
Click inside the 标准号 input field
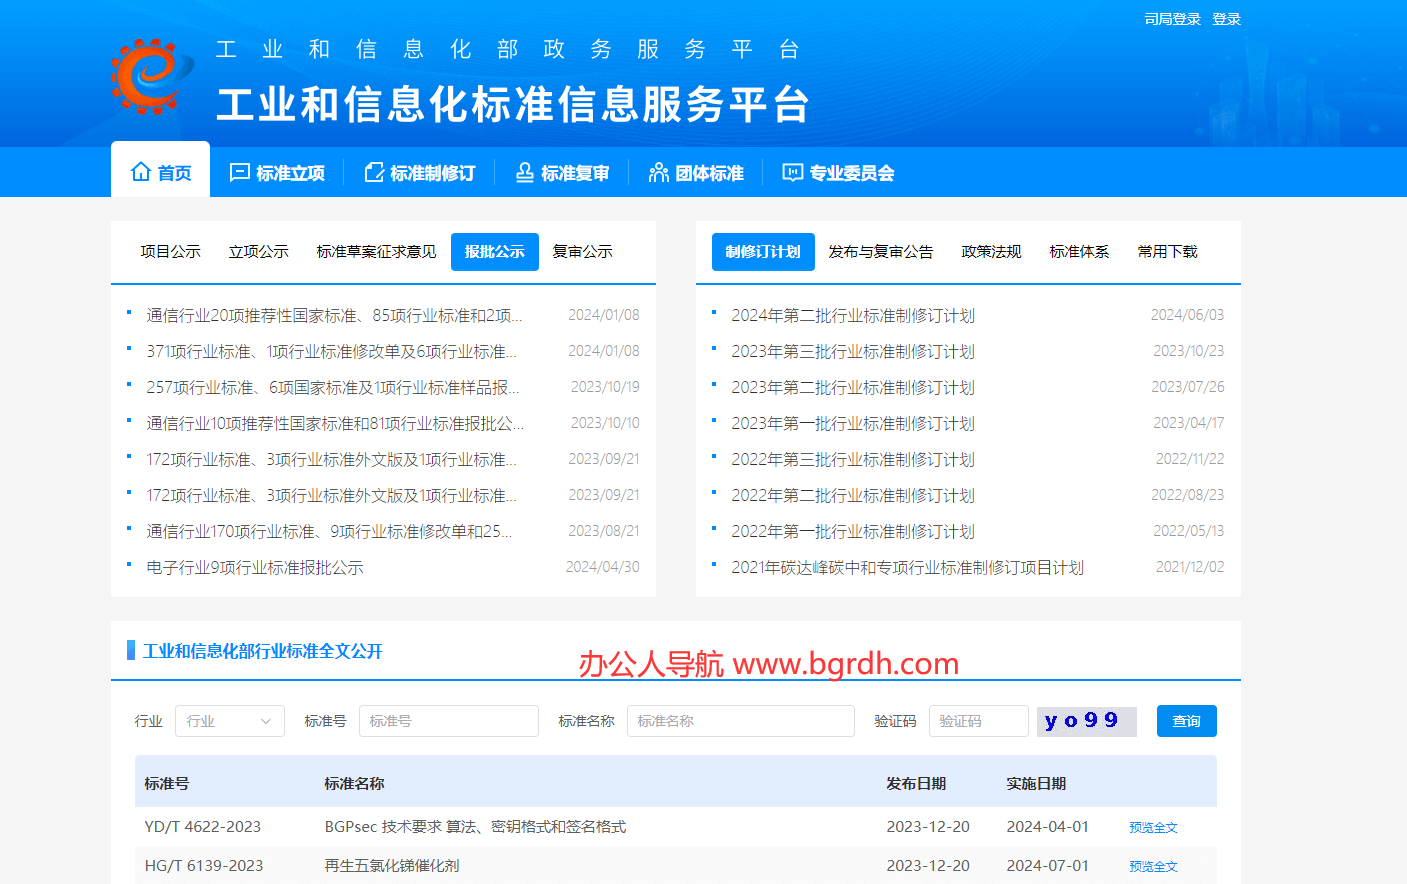448,720
